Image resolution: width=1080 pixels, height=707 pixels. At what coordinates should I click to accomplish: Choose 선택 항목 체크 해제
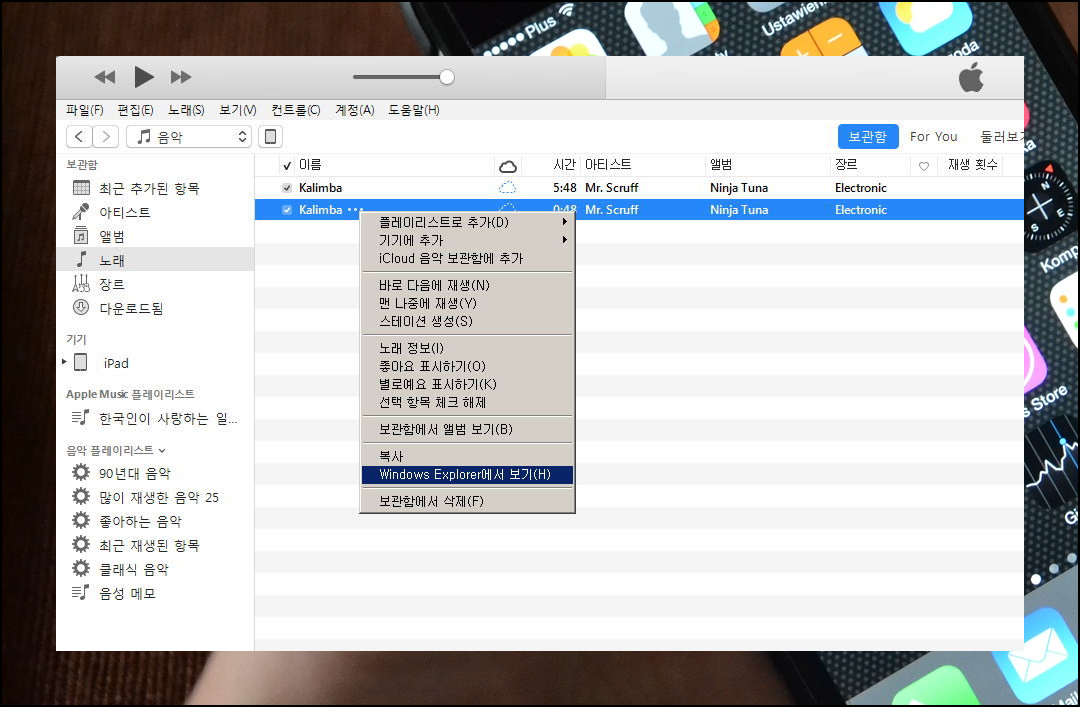tap(468, 402)
